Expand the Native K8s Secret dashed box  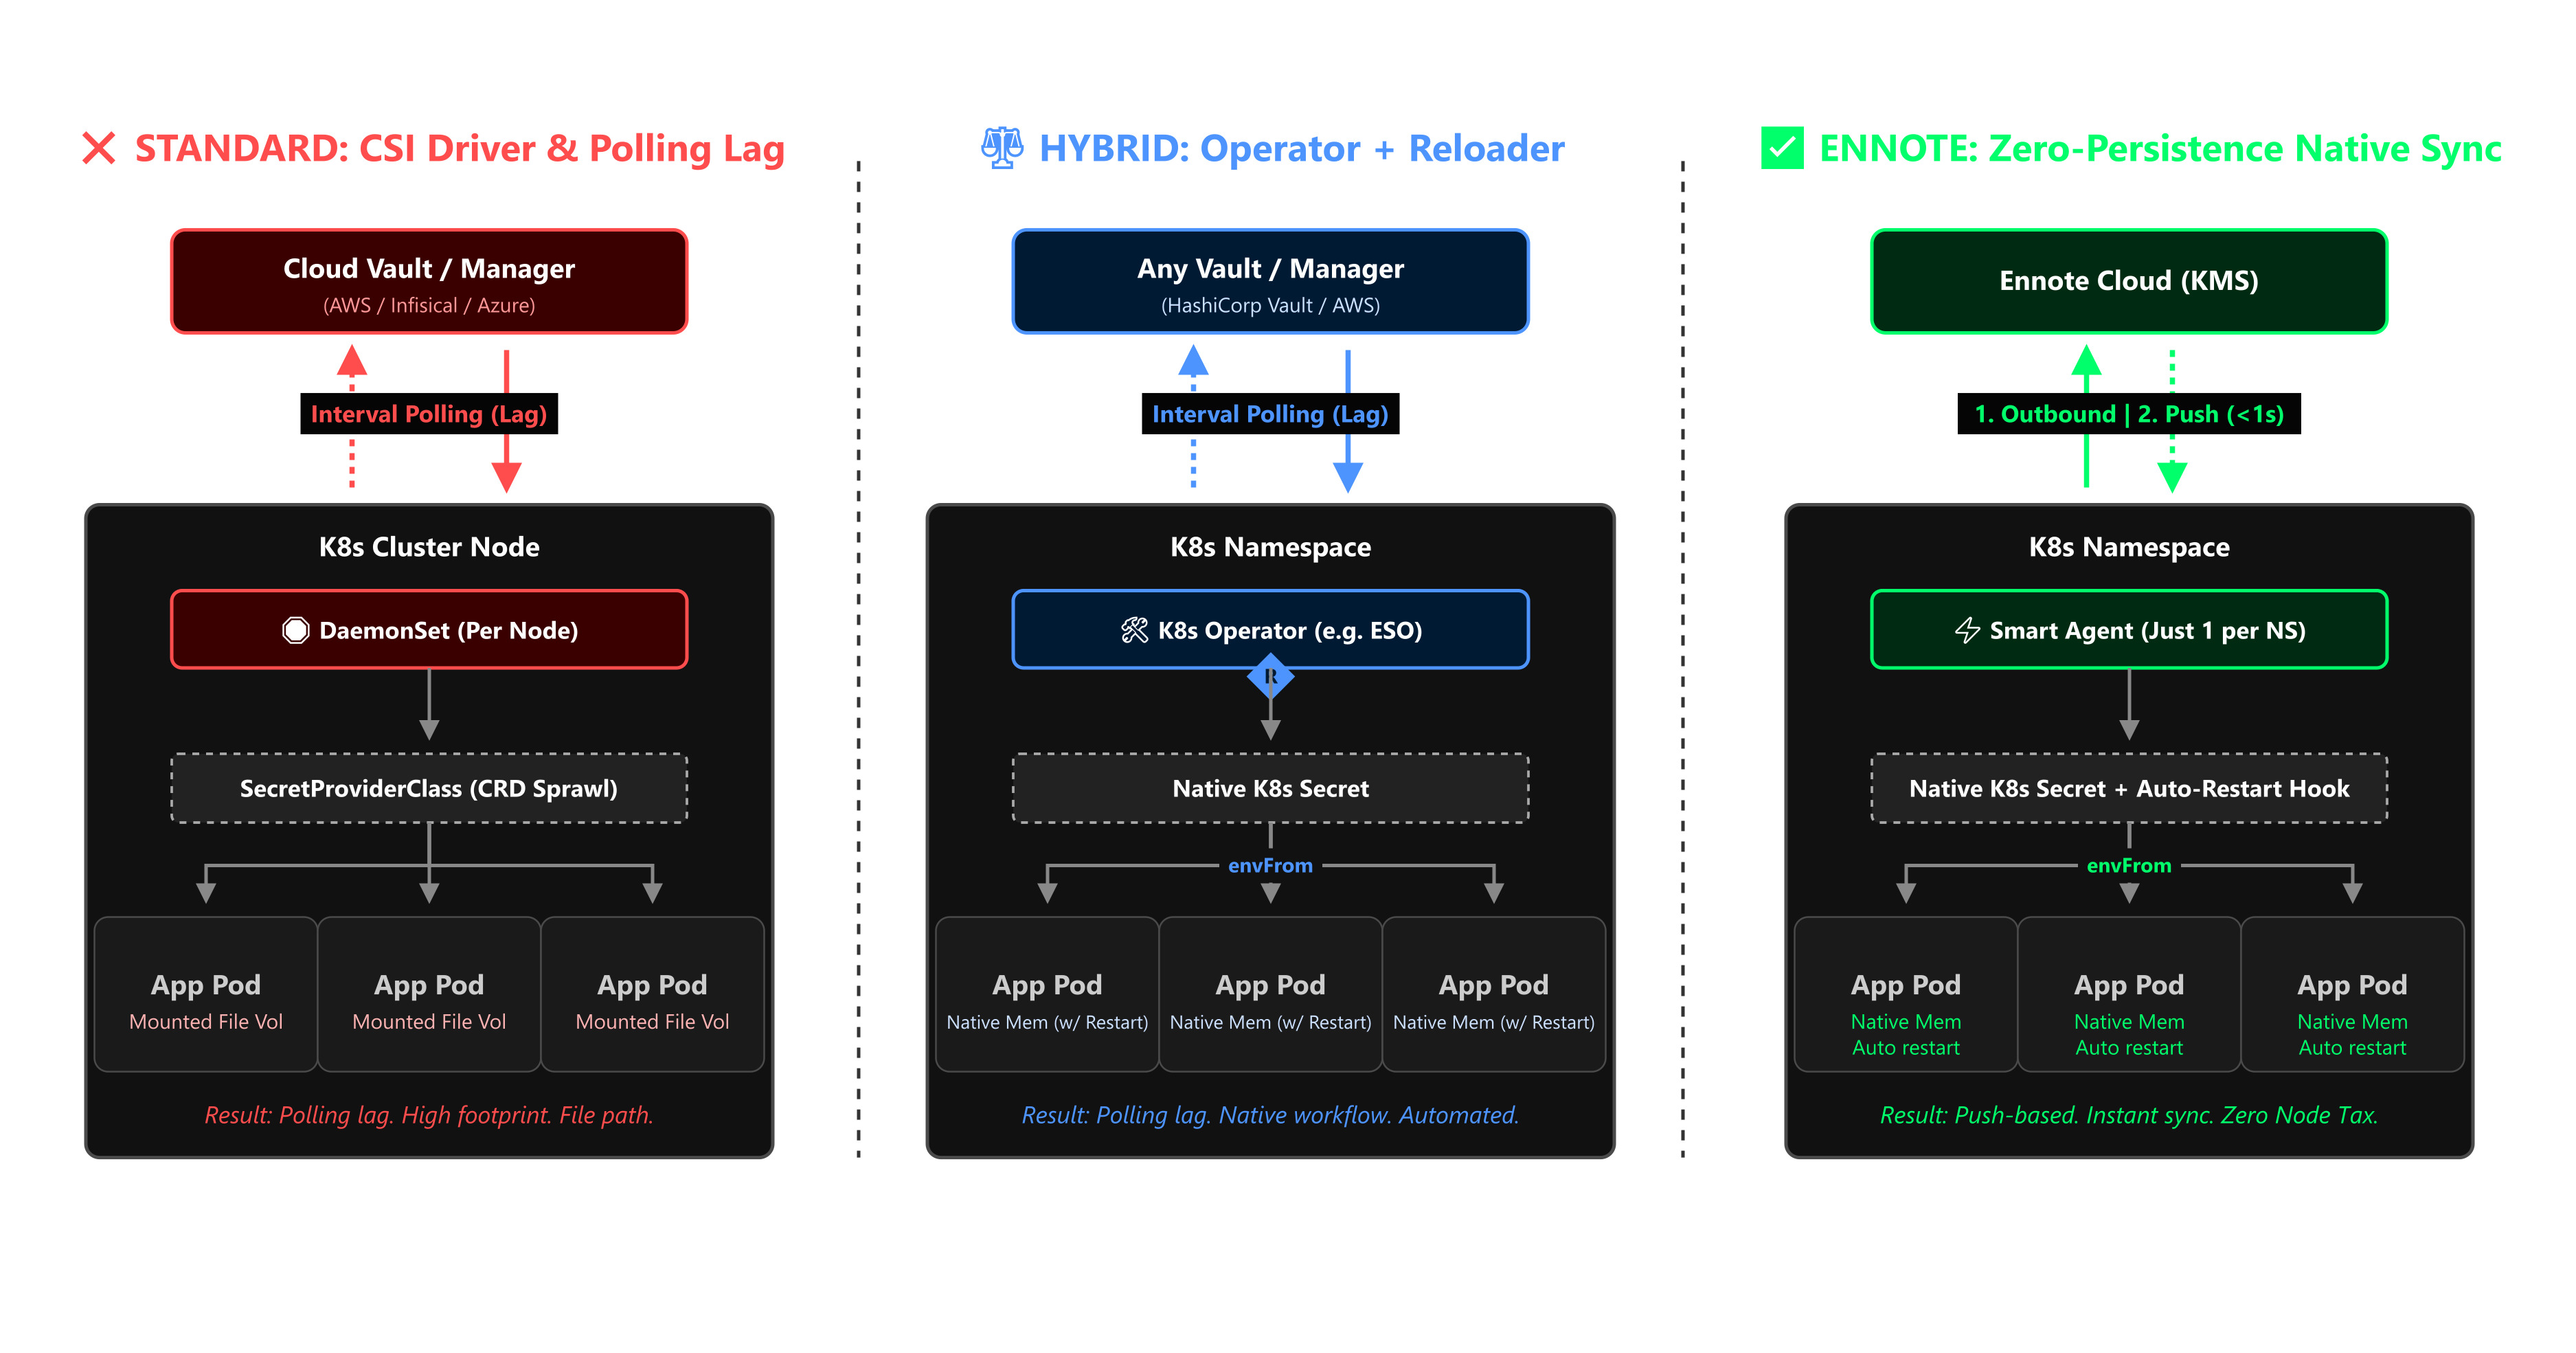click(x=1270, y=788)
